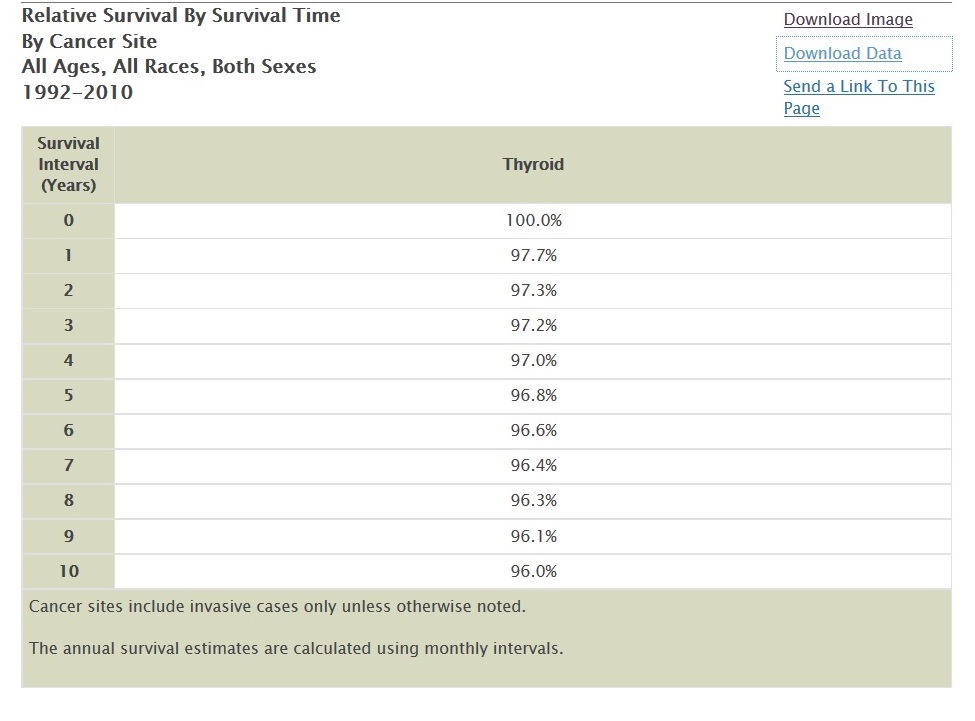This screenshot has width=975, height=721.
Task: Click the 96.8% five-year survival value
Action: click(x=533, y=396)
